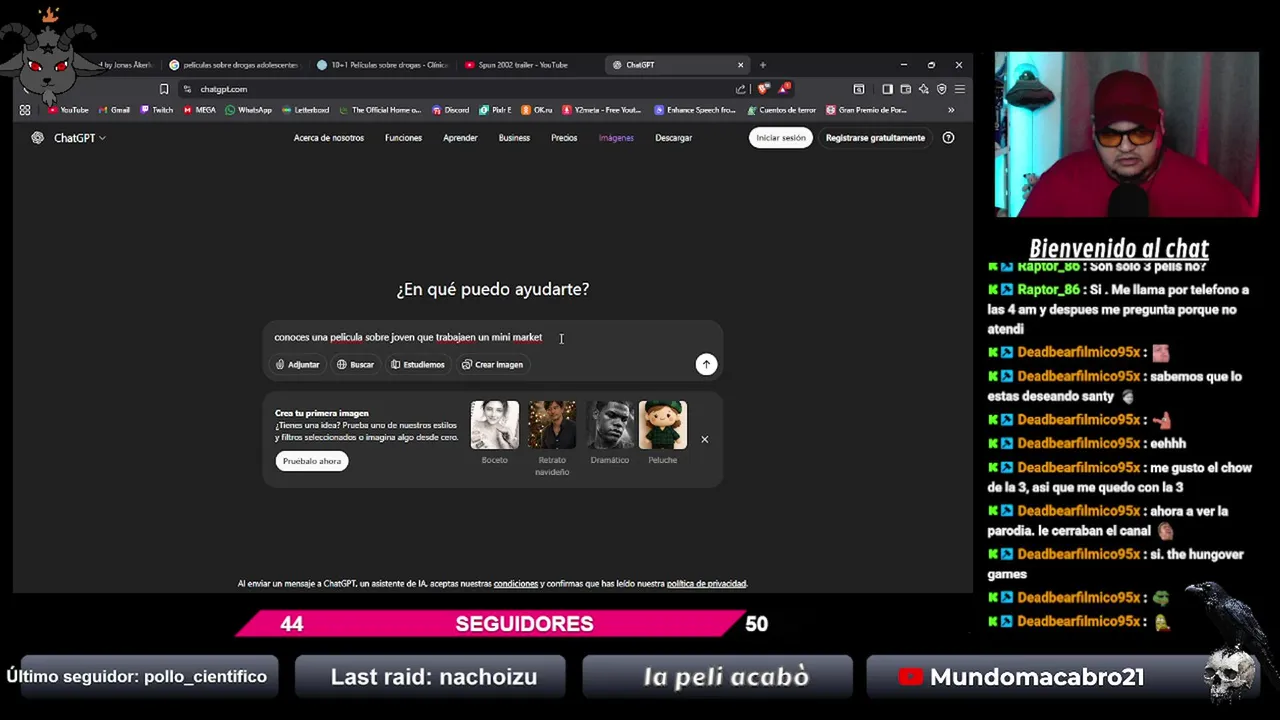Select the Peluche style thumbnail
Screen dimensions: 1280x720
click(x=663, y=425)
